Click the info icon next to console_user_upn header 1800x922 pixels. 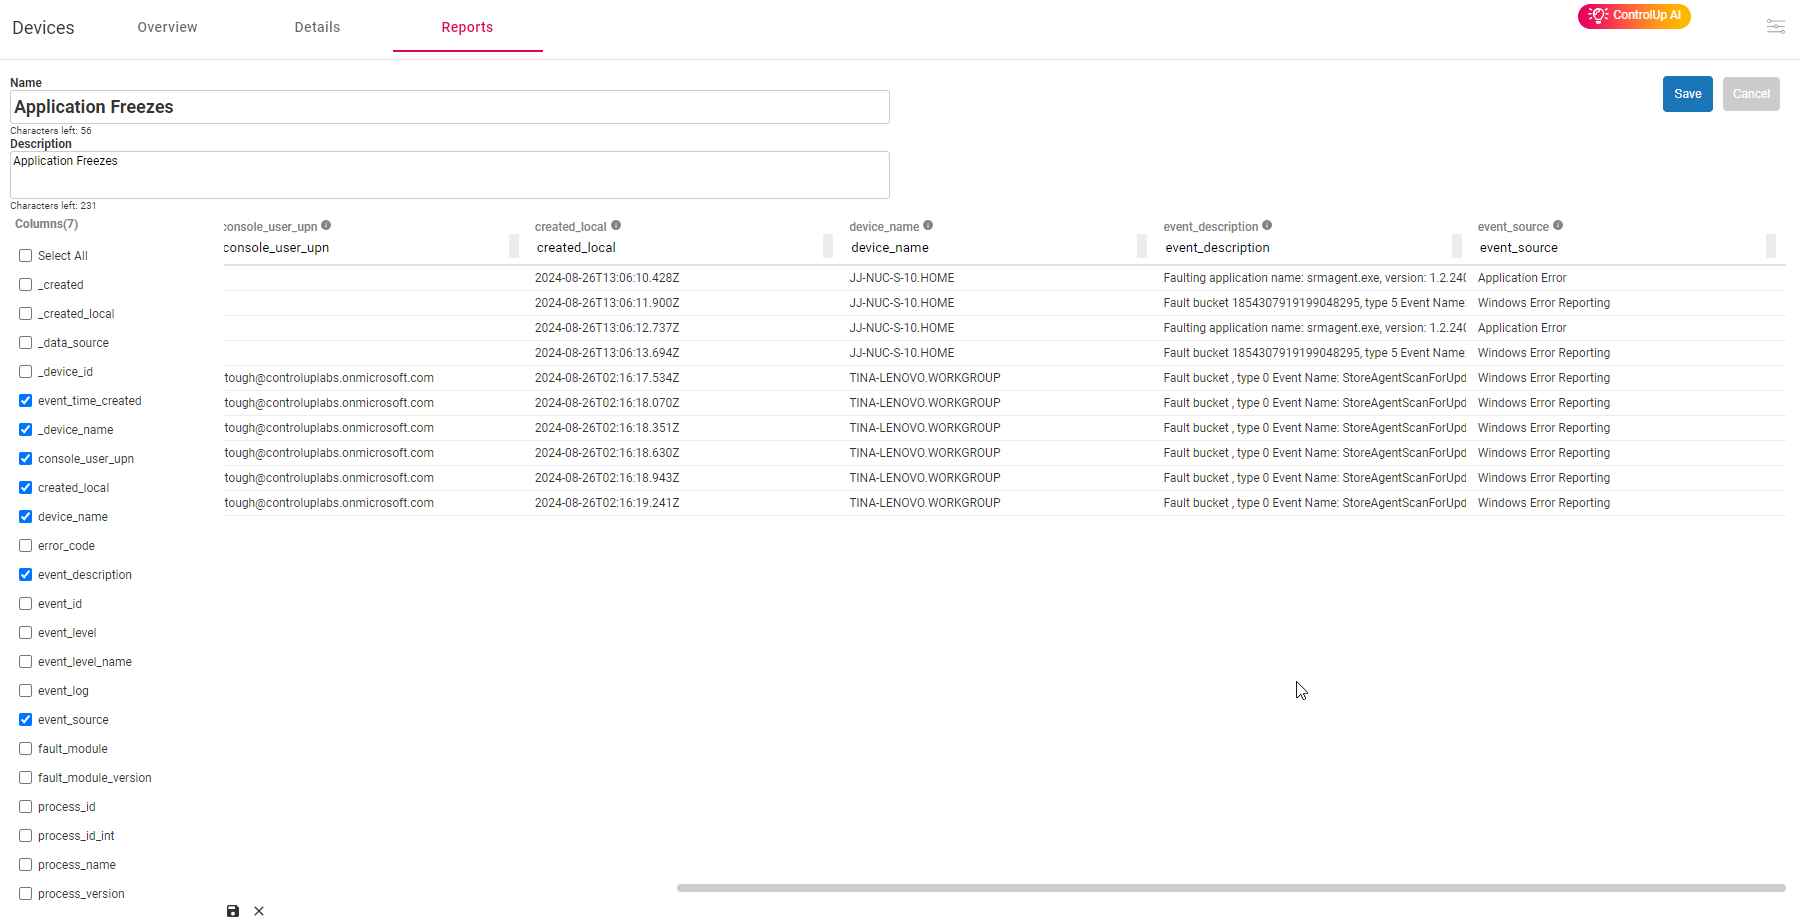coord(326,226)
